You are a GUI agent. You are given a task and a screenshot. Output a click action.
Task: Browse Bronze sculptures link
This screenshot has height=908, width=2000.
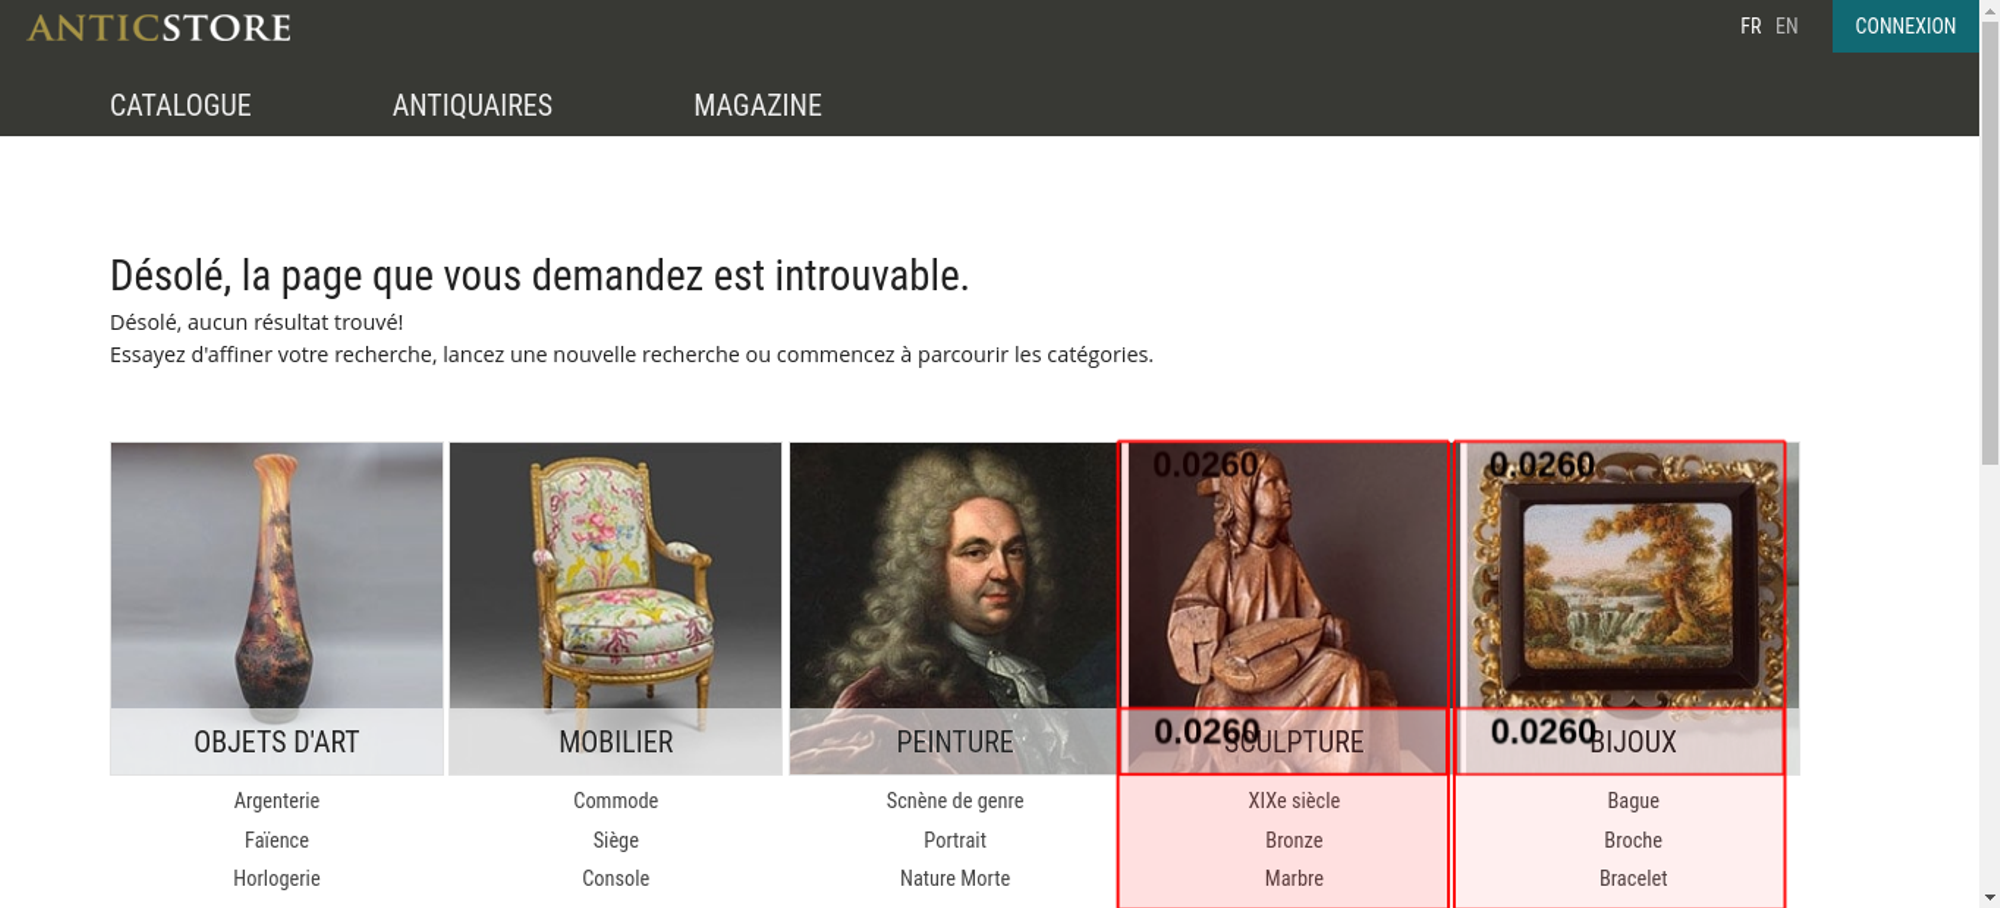pos(1294,840)
